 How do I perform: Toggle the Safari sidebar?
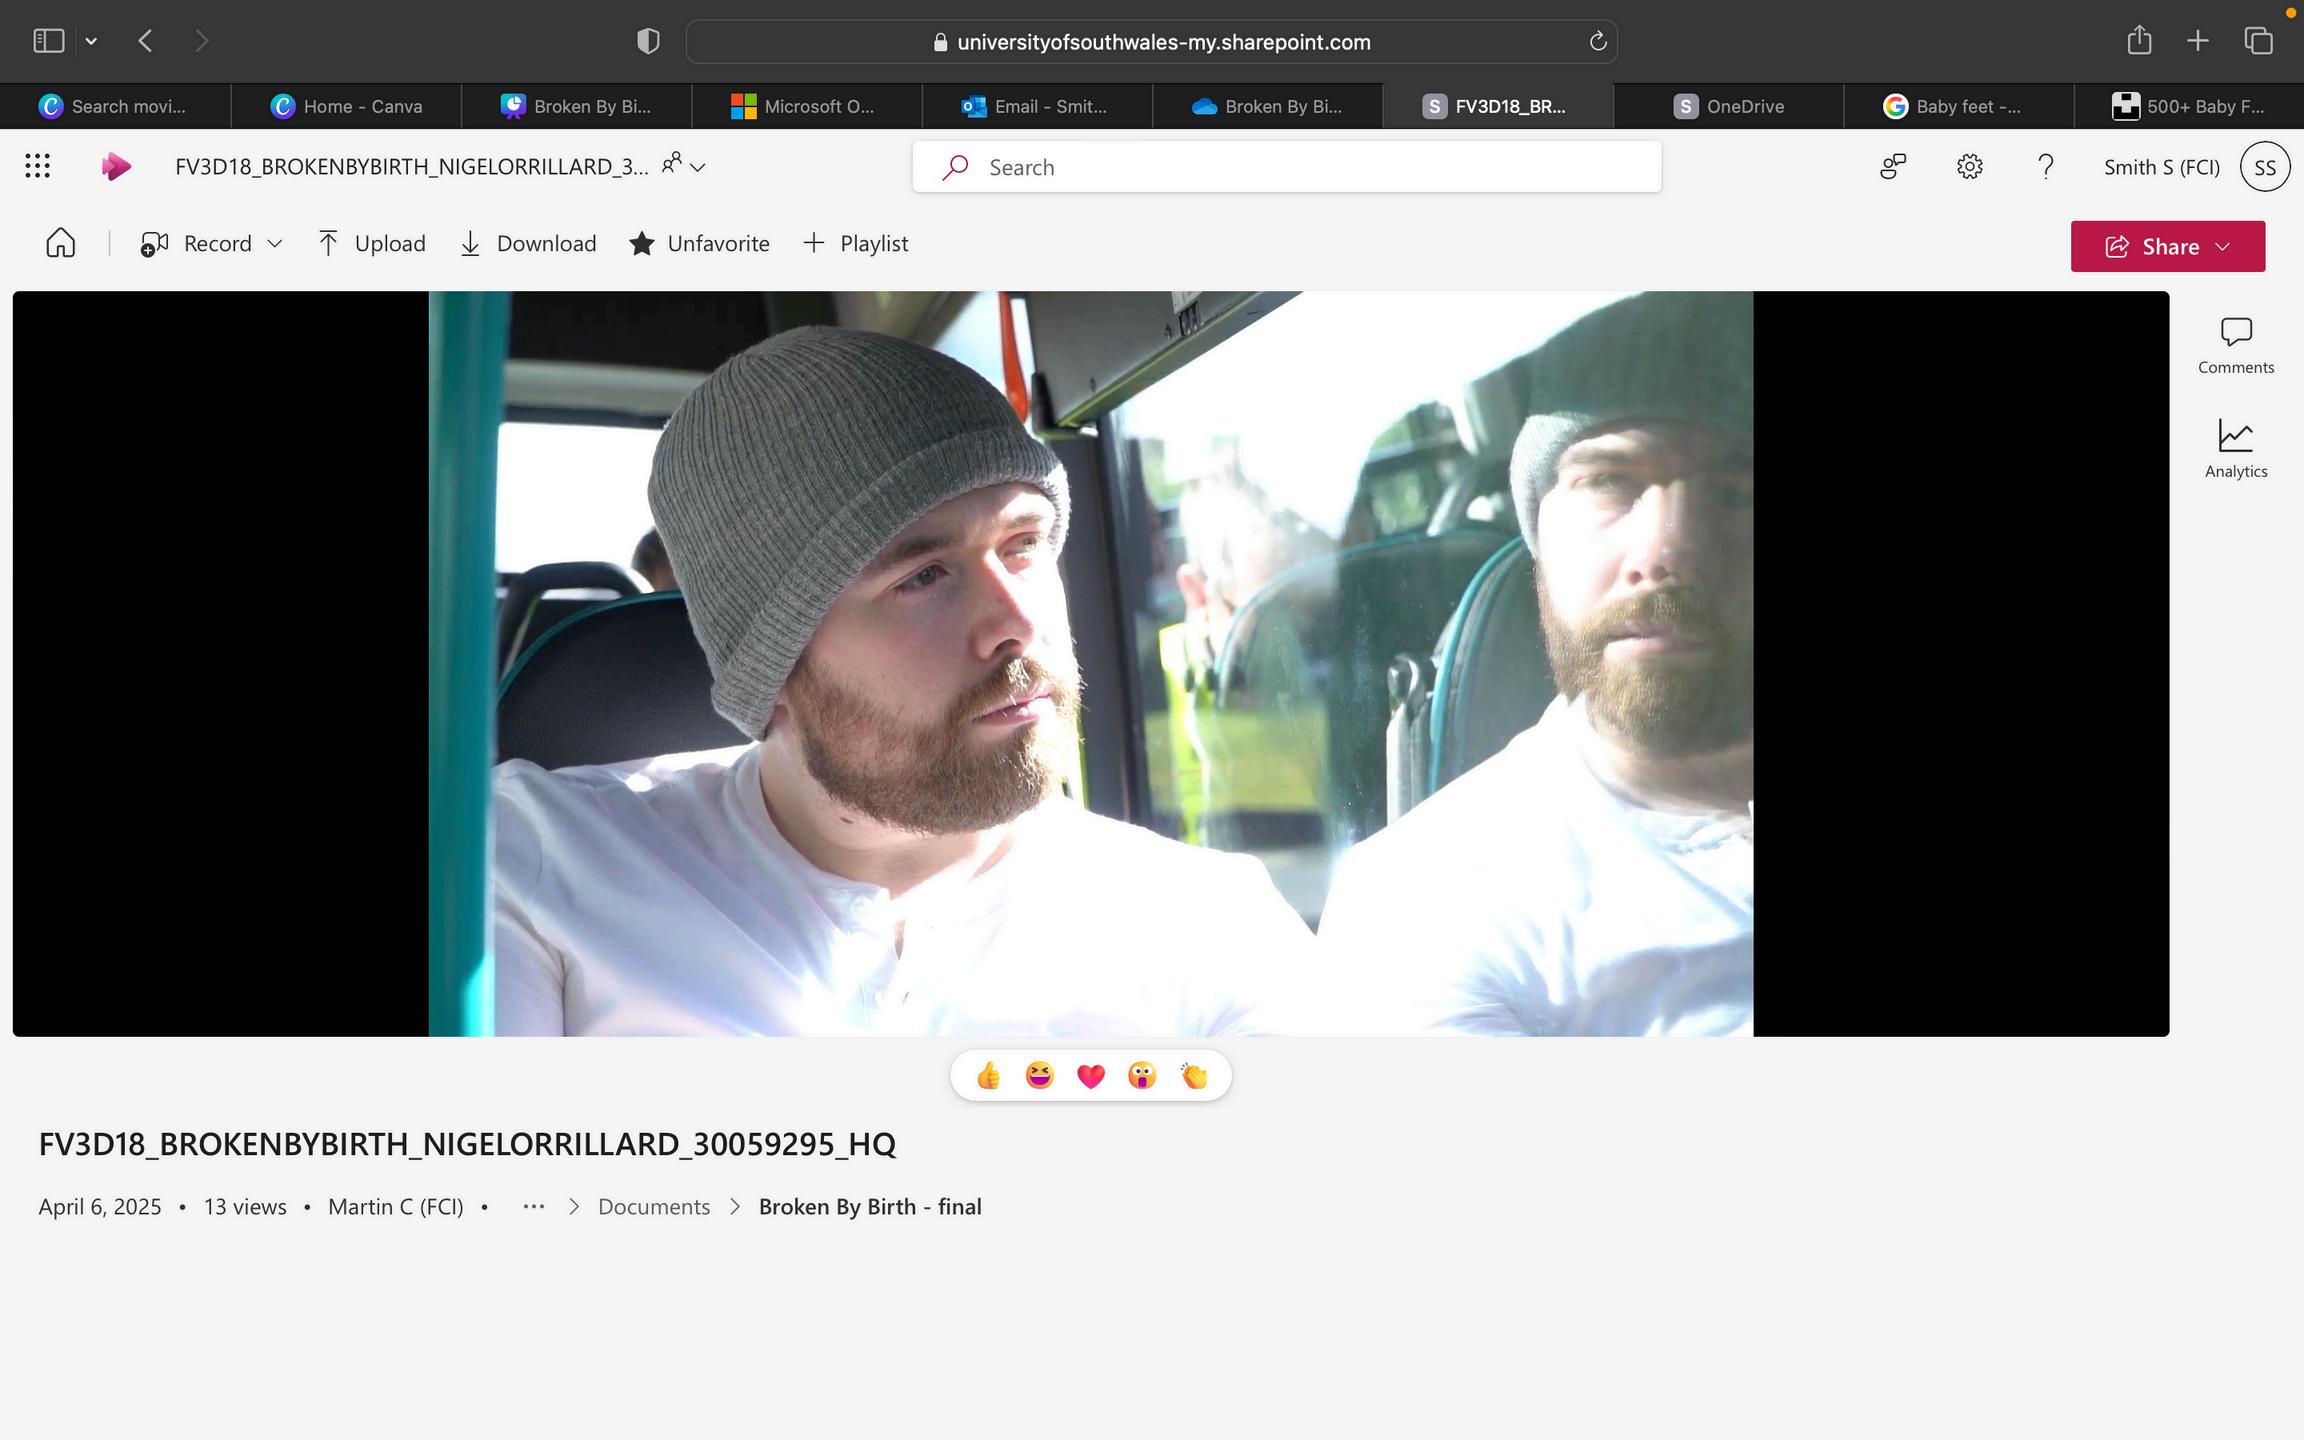pos(48,41)
